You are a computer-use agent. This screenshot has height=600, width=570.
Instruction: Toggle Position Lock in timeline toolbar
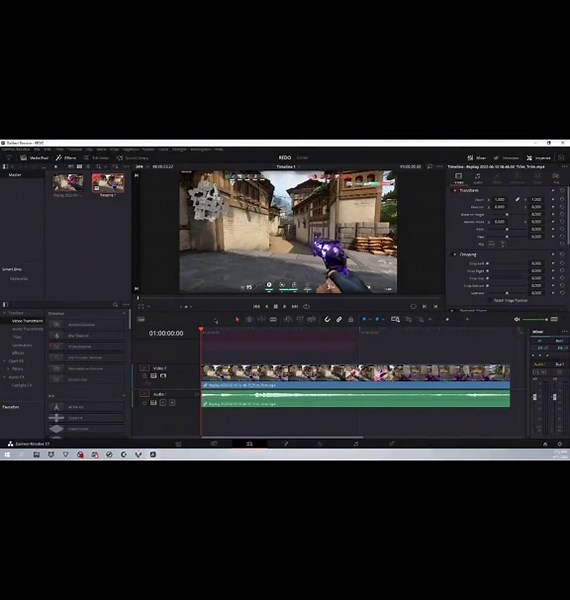[x=351, y=319]
